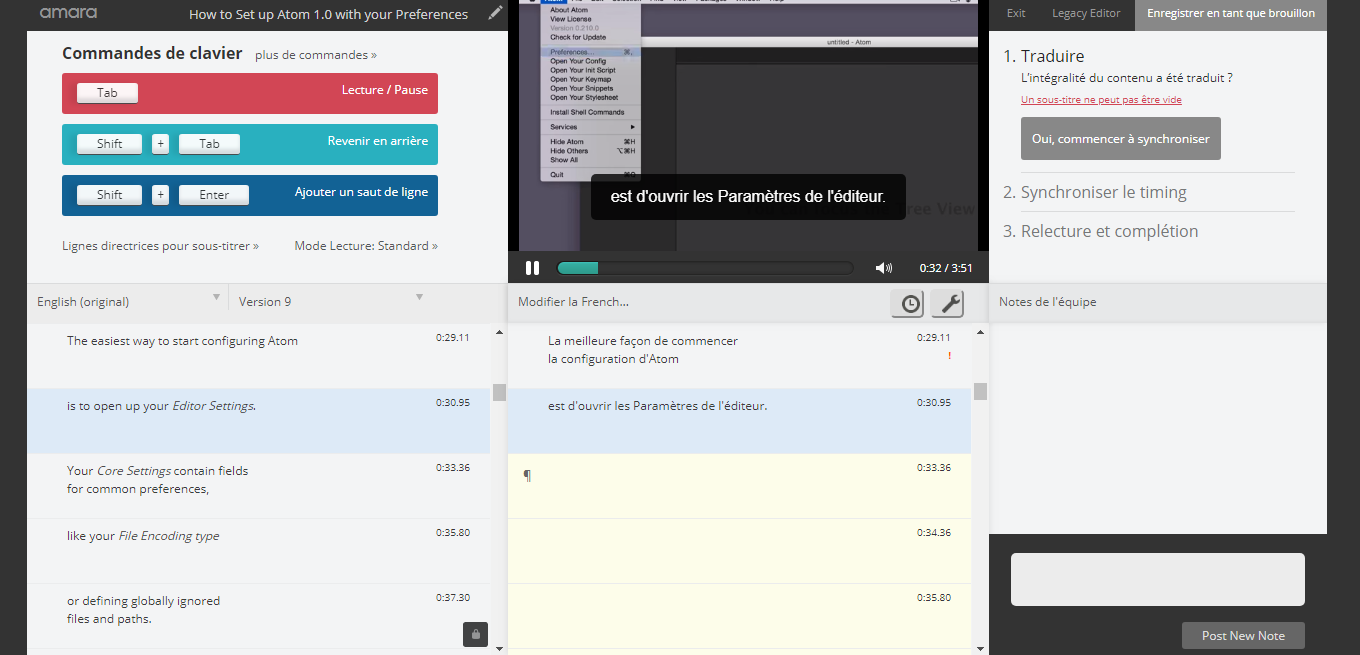This screenshot has height=655, width=1360.
Task: Edit video title with pencil icon
Action: (496, 13)
